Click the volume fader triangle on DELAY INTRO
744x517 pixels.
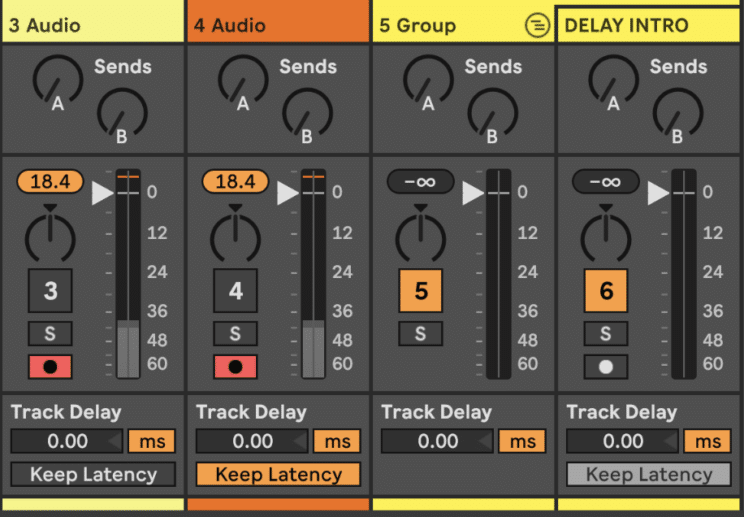click(x=658, y=193)
